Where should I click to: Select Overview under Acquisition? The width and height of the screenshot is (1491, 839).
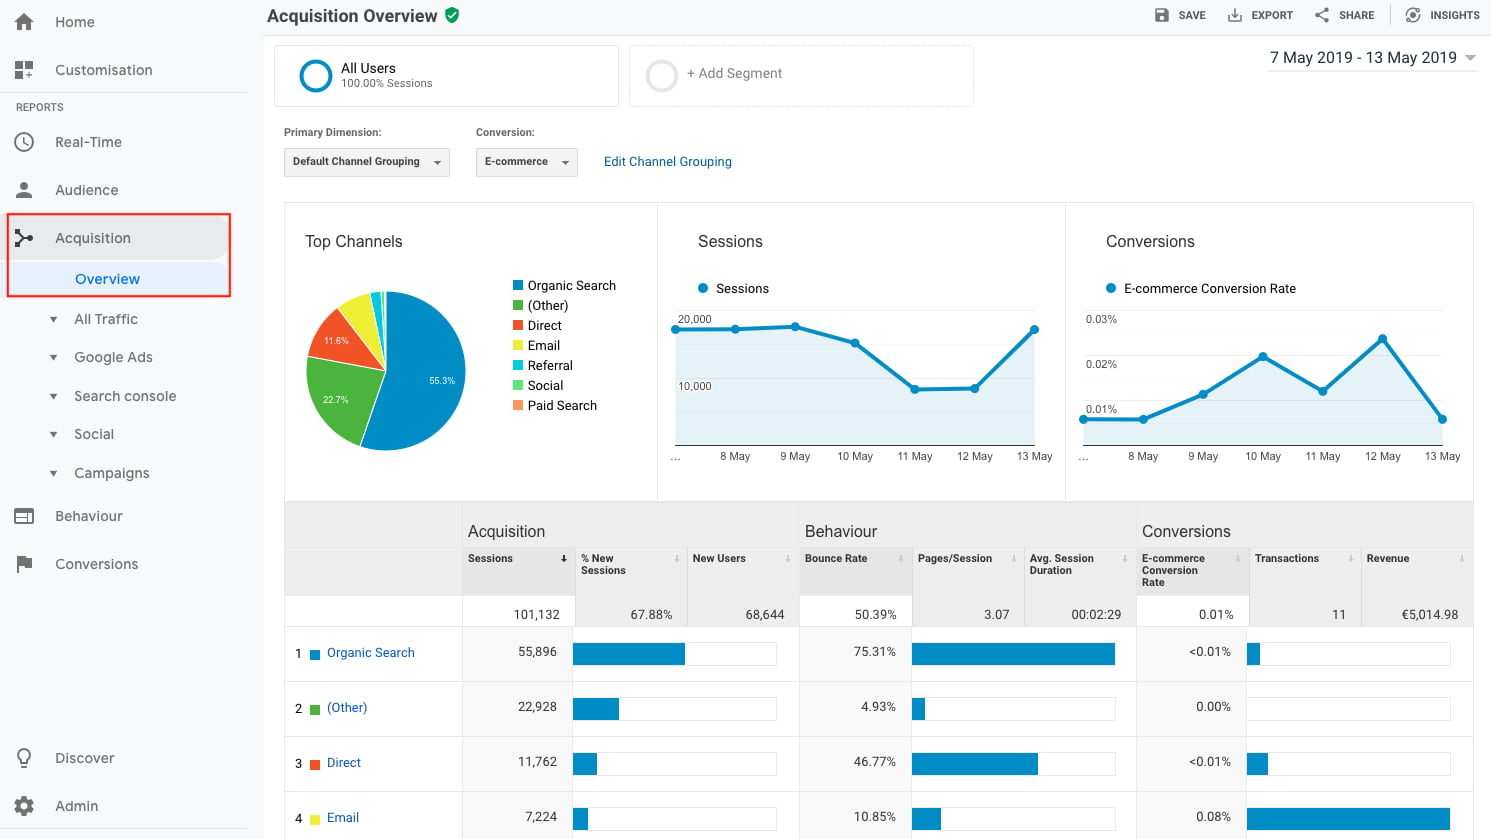pyautogui.click(x=107, y=279)
